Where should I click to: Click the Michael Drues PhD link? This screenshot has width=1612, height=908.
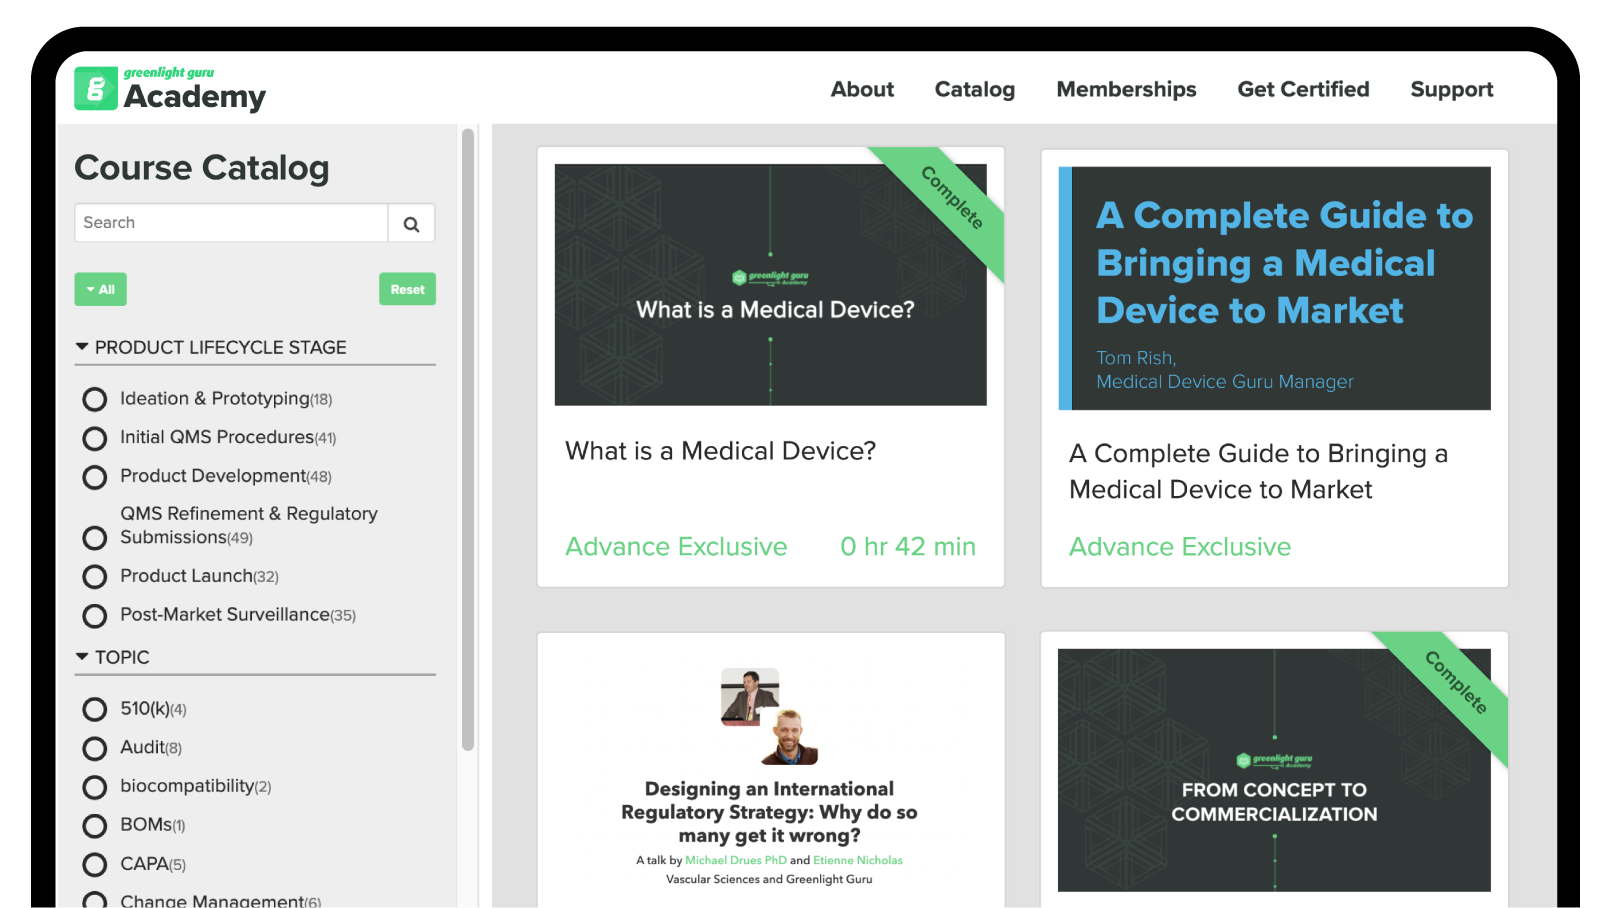736,860
